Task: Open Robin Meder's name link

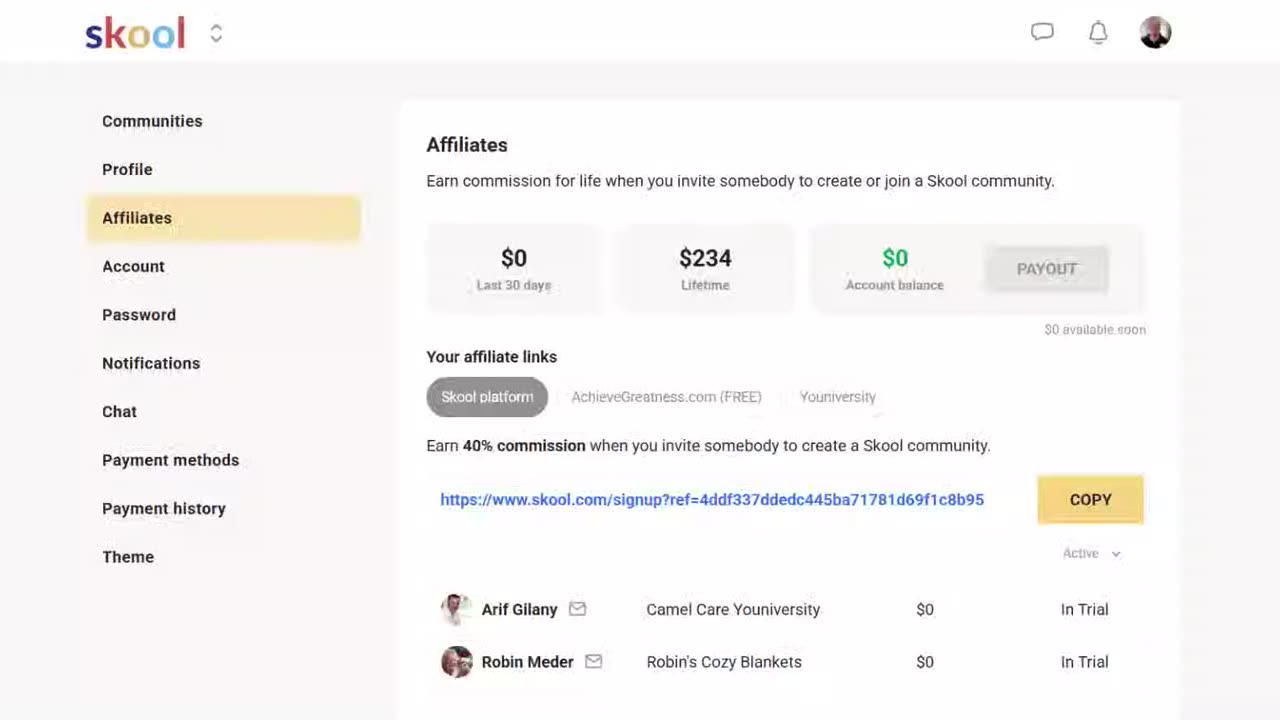Action: point(527,662)
